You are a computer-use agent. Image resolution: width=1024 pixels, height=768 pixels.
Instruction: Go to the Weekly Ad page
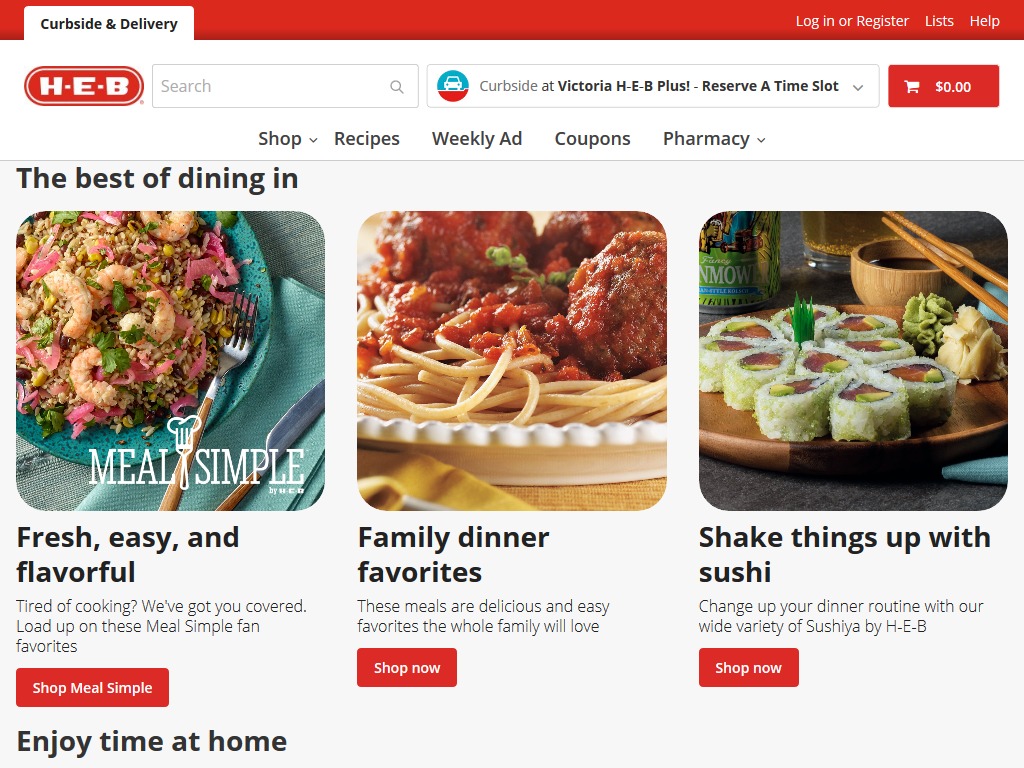click(477, 138)
